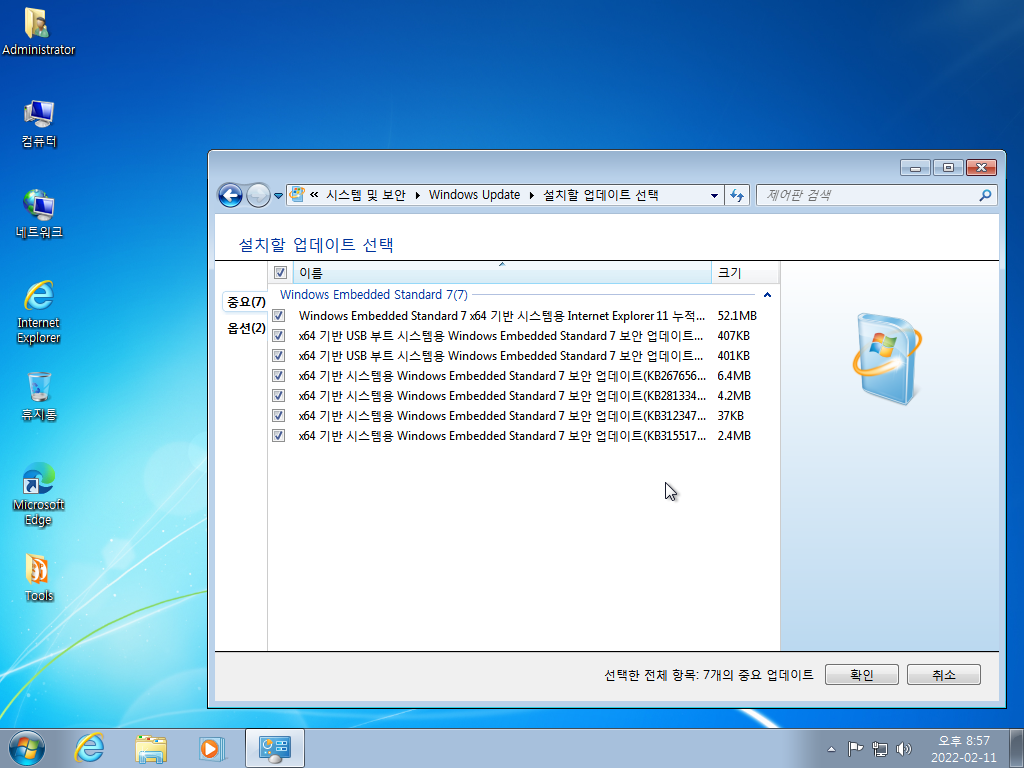
Task: Sort by the 크기 column header
Action: 745,273
